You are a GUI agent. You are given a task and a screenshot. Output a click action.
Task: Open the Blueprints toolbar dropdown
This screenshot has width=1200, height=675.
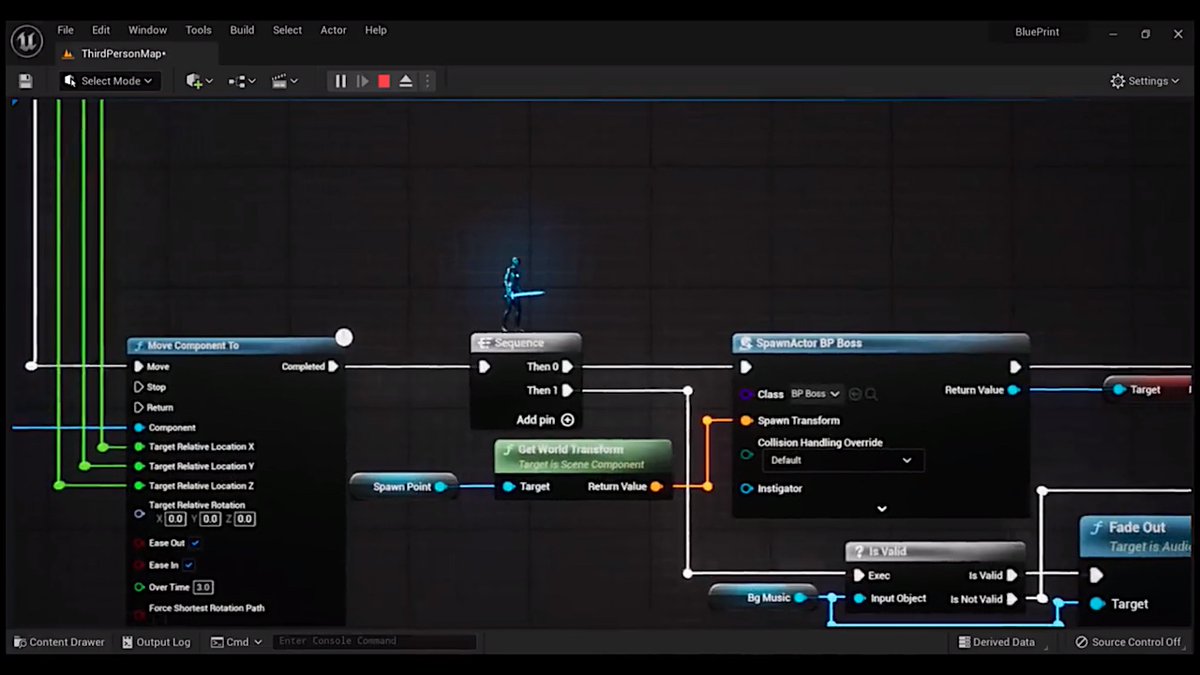point(242,81)
